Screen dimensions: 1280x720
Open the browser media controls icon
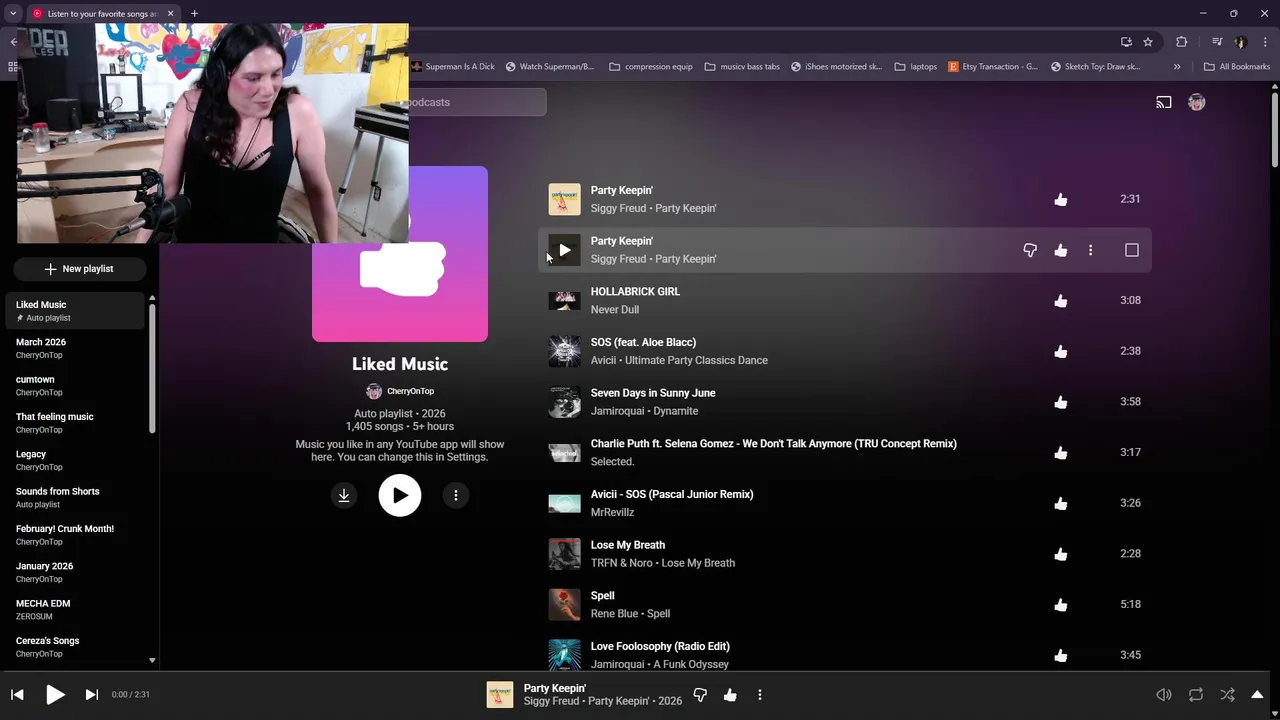pyautogui.click(x=1217, y=42)
